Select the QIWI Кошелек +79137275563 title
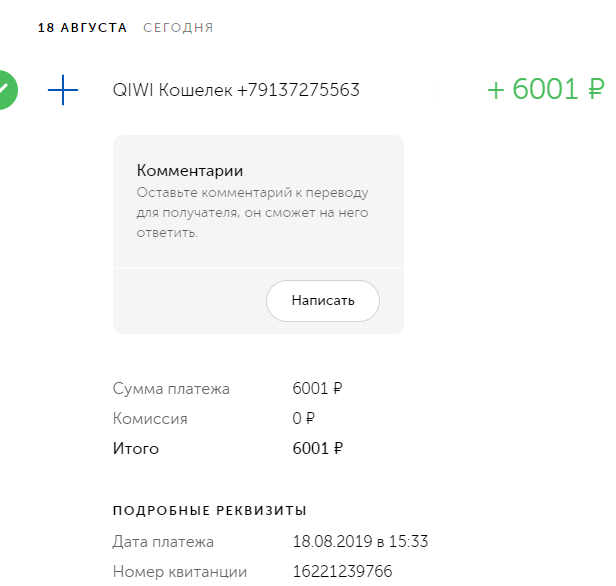The image size is (616, 586). click(236, 91)
